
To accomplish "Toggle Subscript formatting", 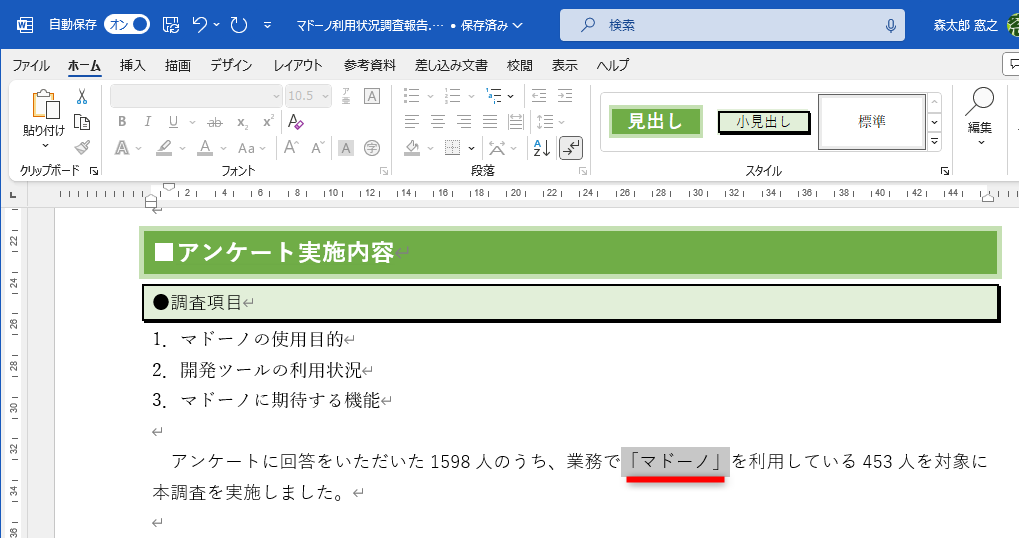I will tap(242, 122).
